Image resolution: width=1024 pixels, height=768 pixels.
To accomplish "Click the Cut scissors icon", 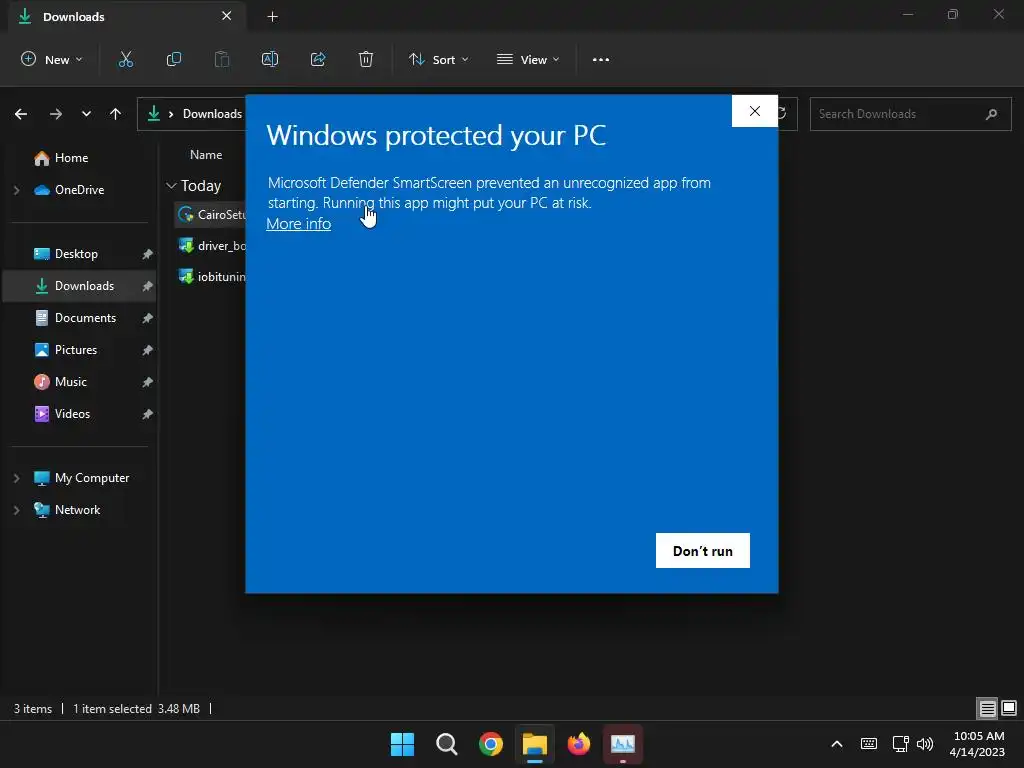I will [x=125, y=59].
